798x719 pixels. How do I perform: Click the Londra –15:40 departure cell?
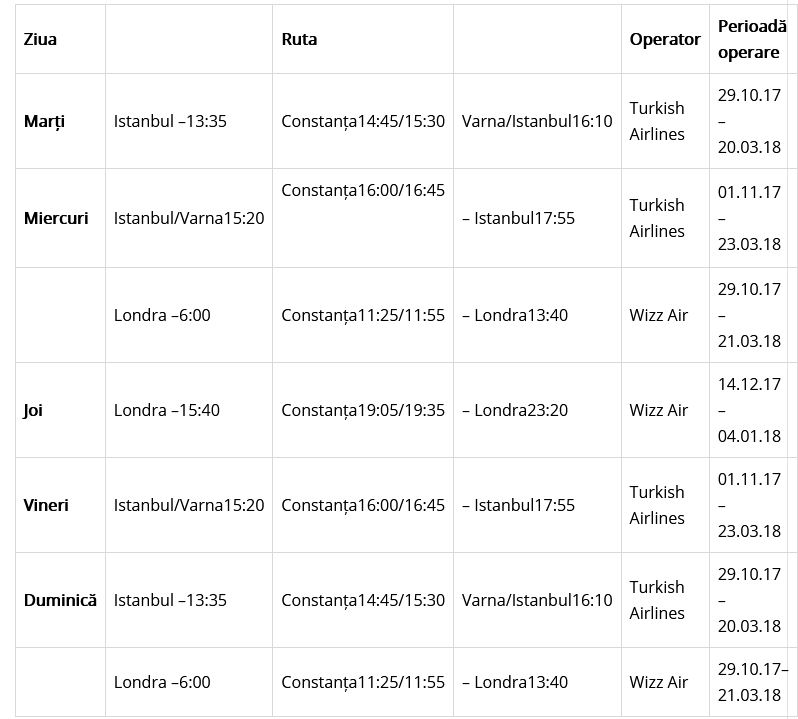(167, 410)
